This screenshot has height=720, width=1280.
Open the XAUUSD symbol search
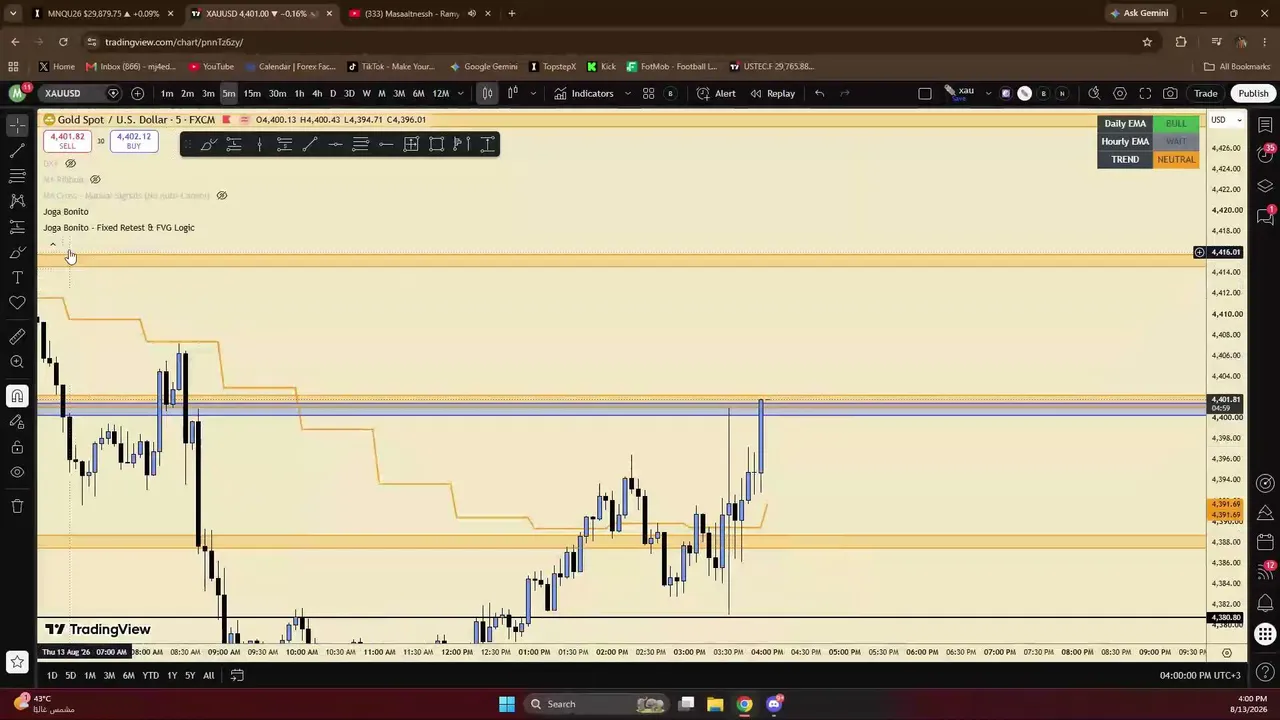[x=62, y=93]
